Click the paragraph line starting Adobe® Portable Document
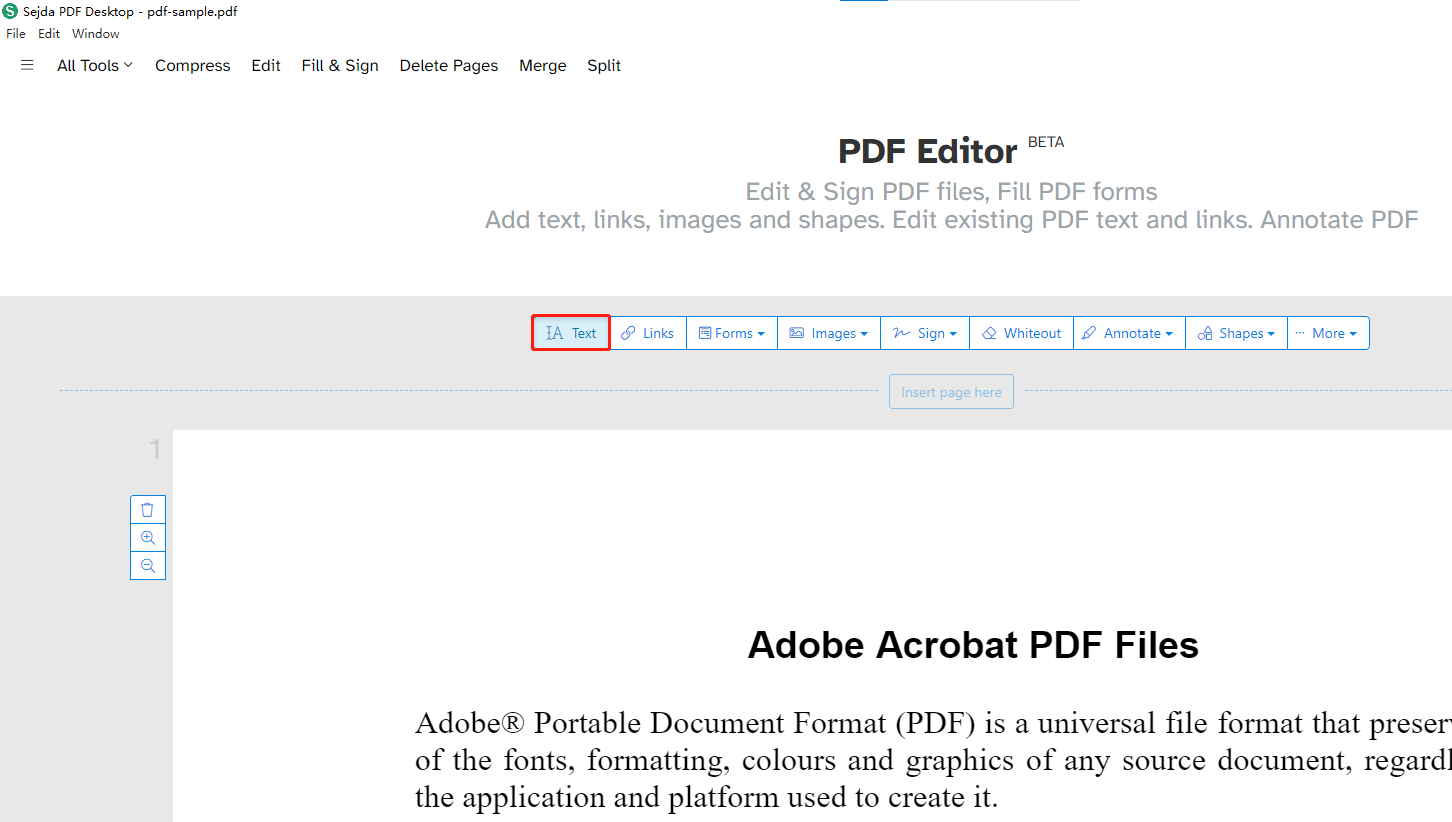Viewport: 1452px width, 822px height. [933, 723]
